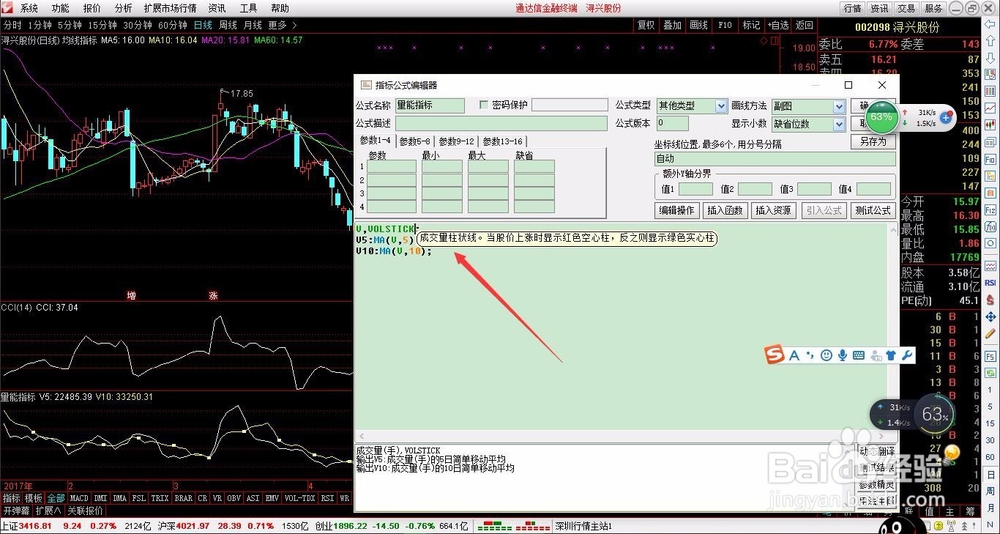Click the 公式版本 input field
The width and height of the screenshot is (1000, 534).
672,123
